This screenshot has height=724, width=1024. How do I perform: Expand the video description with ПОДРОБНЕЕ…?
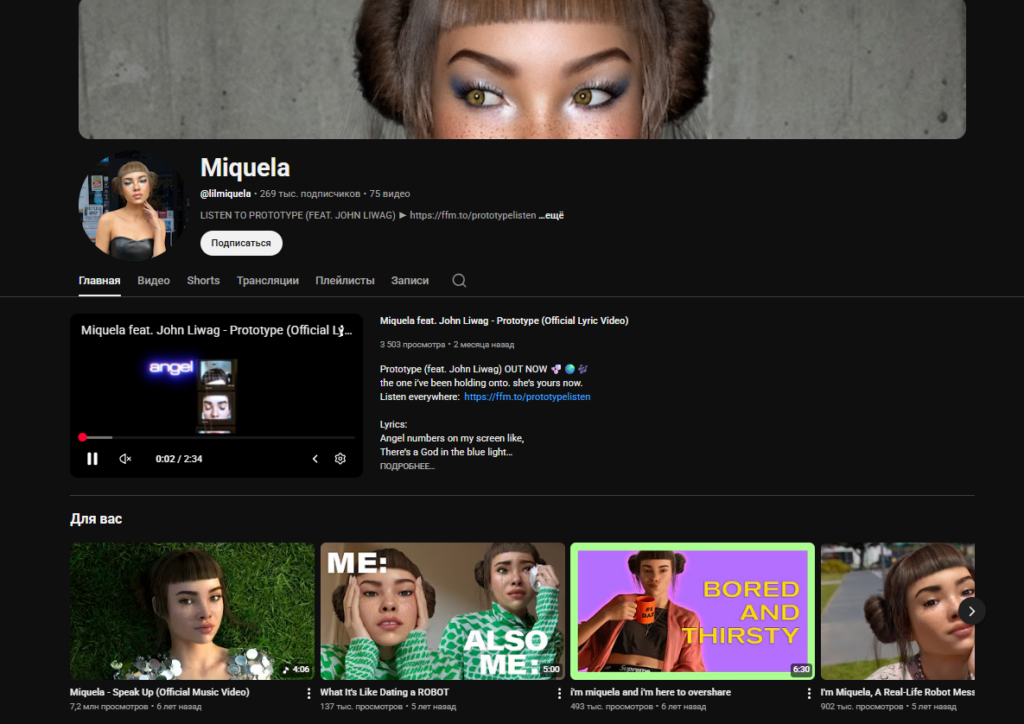click(x=407, y=466)
